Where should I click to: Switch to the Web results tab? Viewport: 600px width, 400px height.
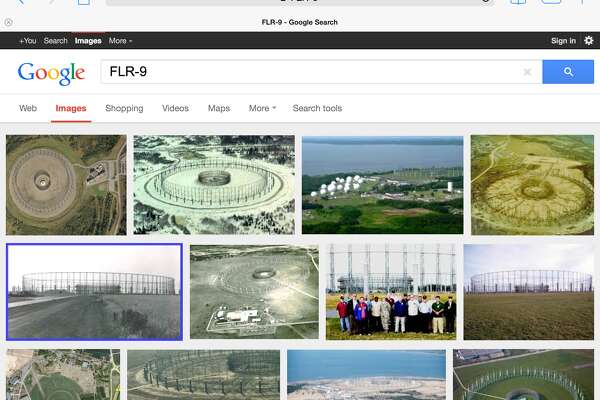click(x=28, y=108)
